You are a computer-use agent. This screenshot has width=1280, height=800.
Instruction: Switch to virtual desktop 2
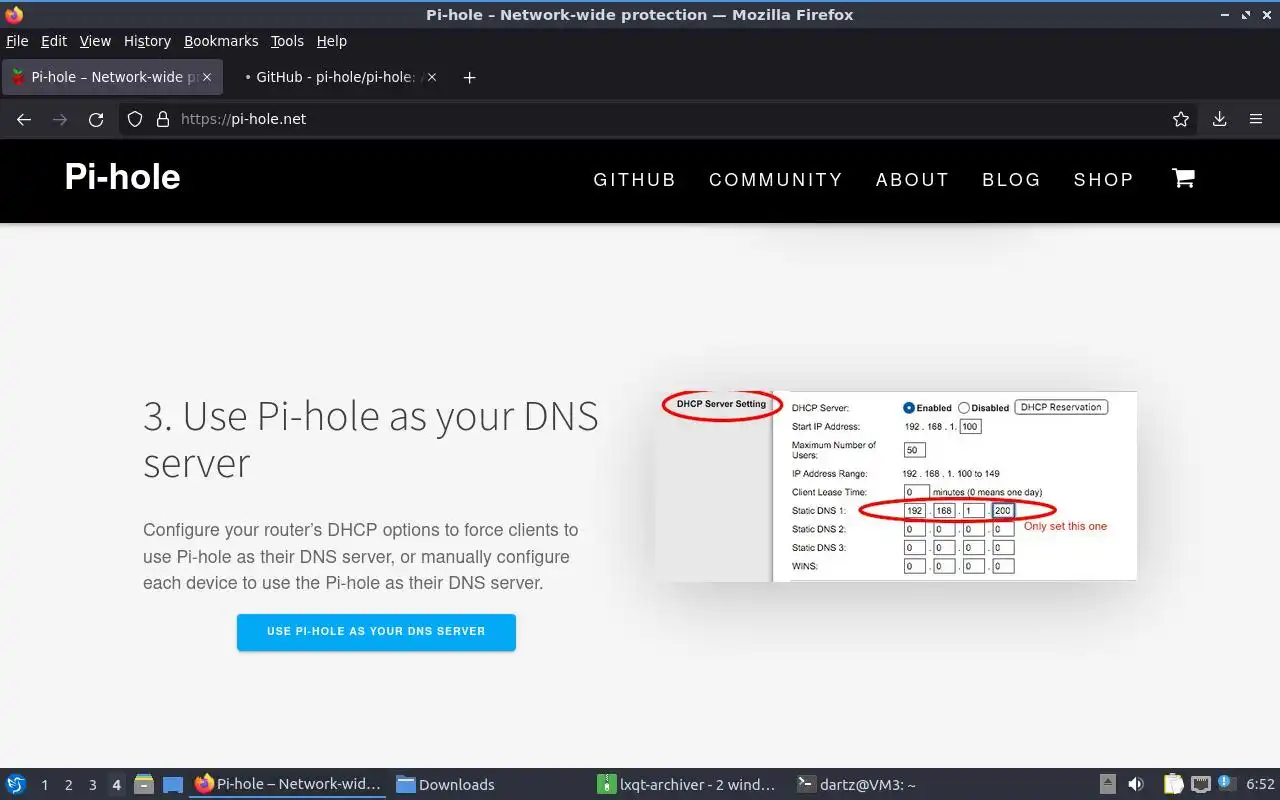[68, 784]
